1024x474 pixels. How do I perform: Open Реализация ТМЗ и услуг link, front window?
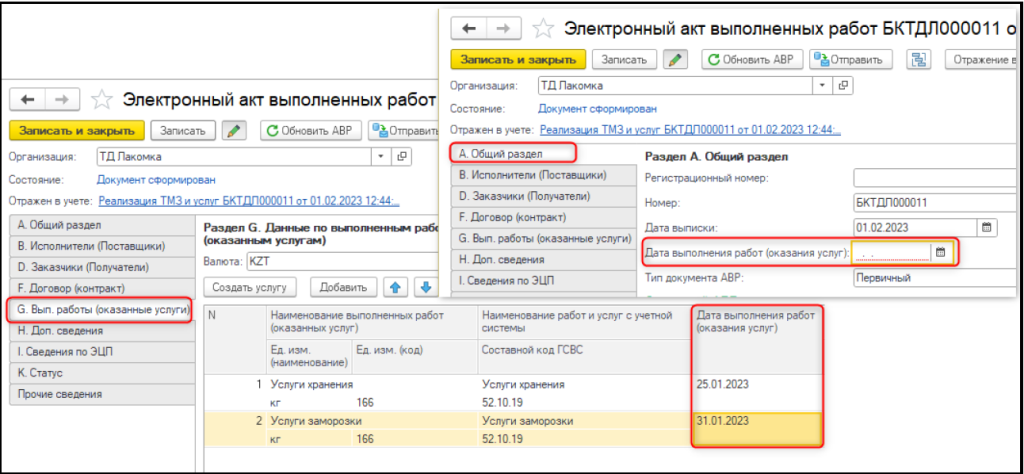pos(690,130)
